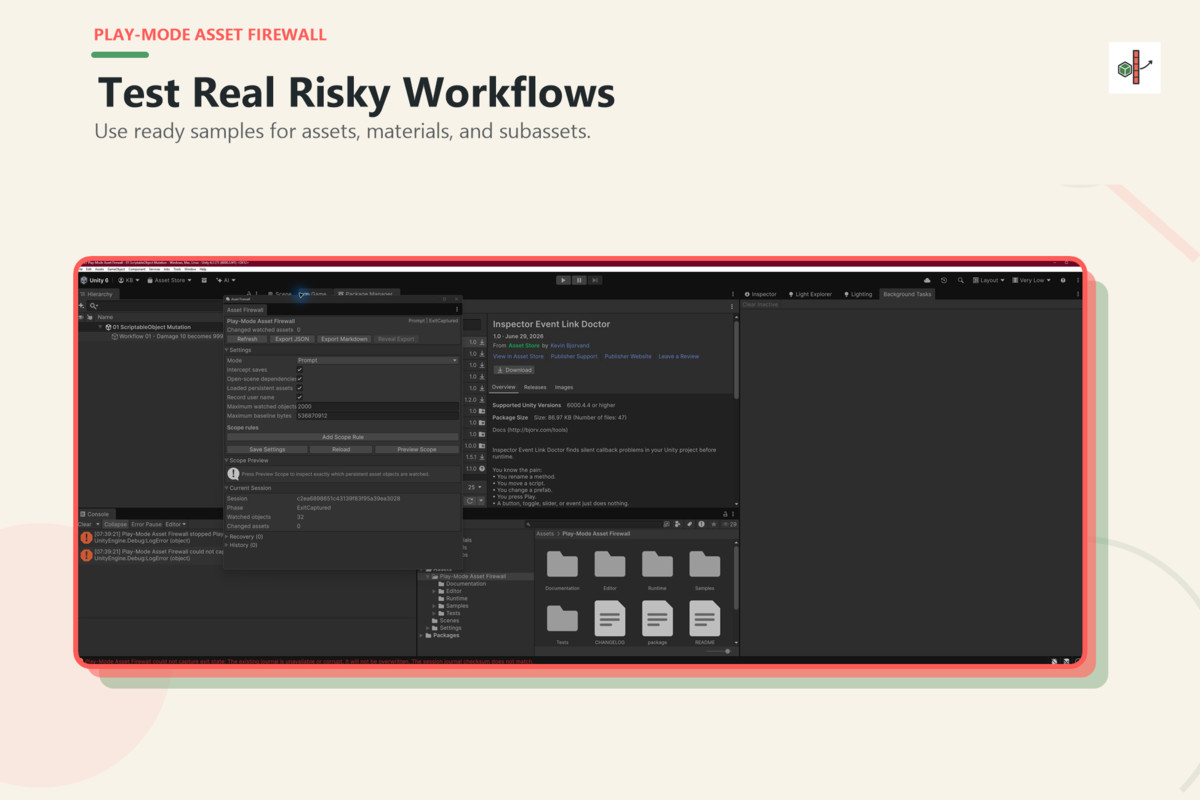Switch to the Images tab
This screenshot has width=1200, height=800.
564,387
